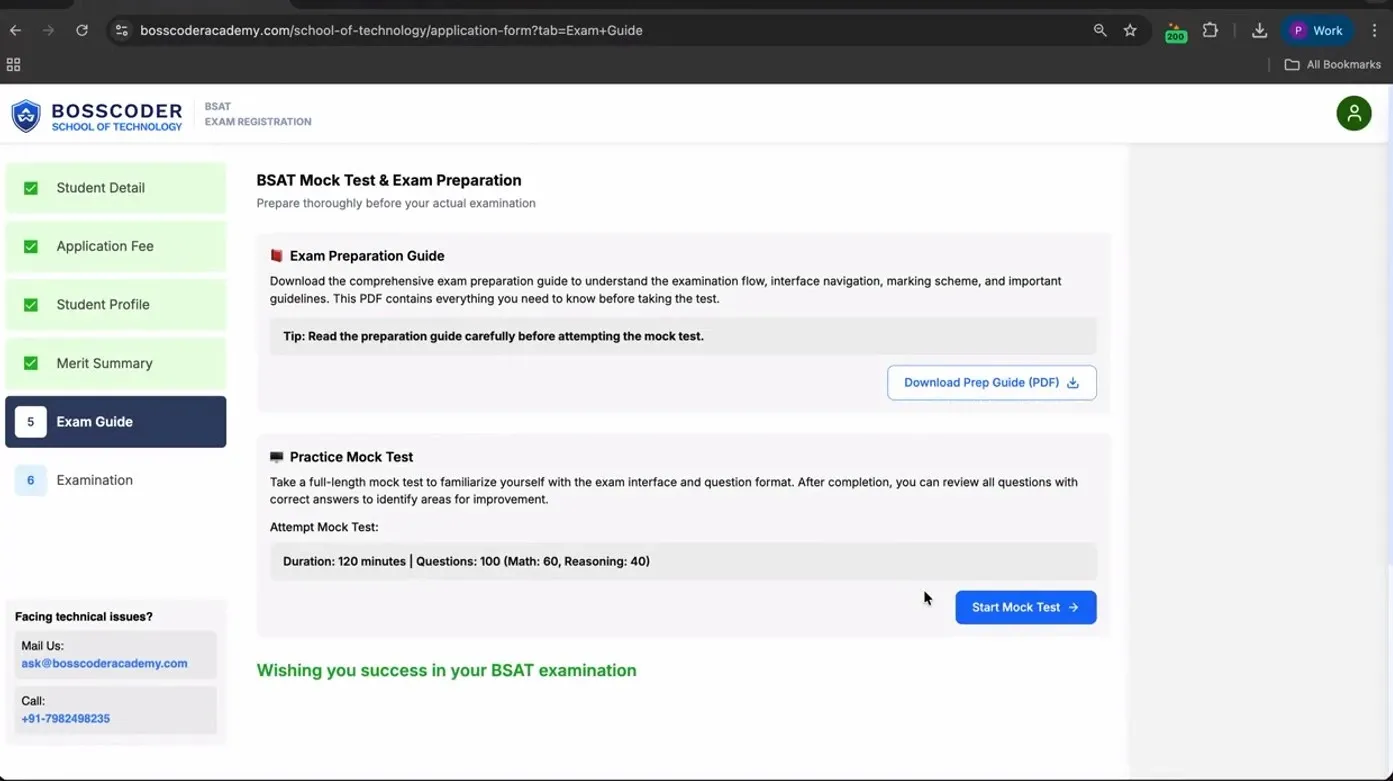Click the Facing technical issues? heading
The image size is (1393, 781).
coord(84,617)
